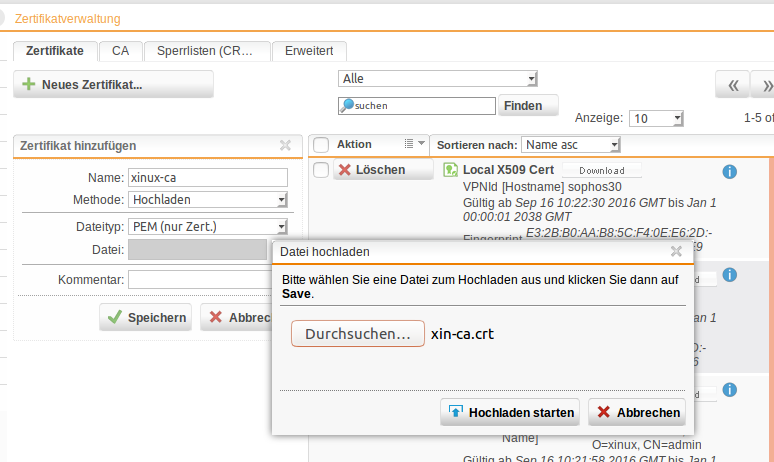This screenshot has height=462, width=774.
Task: Close the Zertifikat hinzufügen panel
Action: tap(285, 145)
